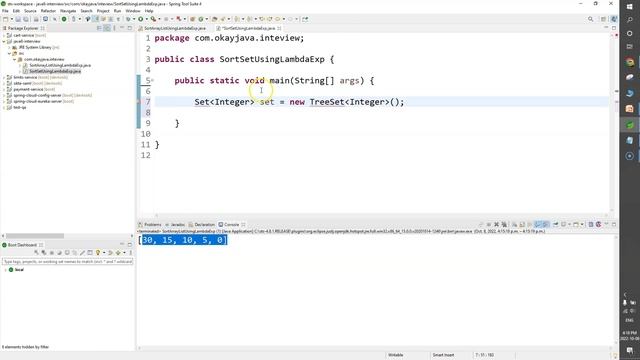Select SortArrayListUsingLambdaExp.java in Package Explorer
640x360 pixels.
(x=60, y=65)
